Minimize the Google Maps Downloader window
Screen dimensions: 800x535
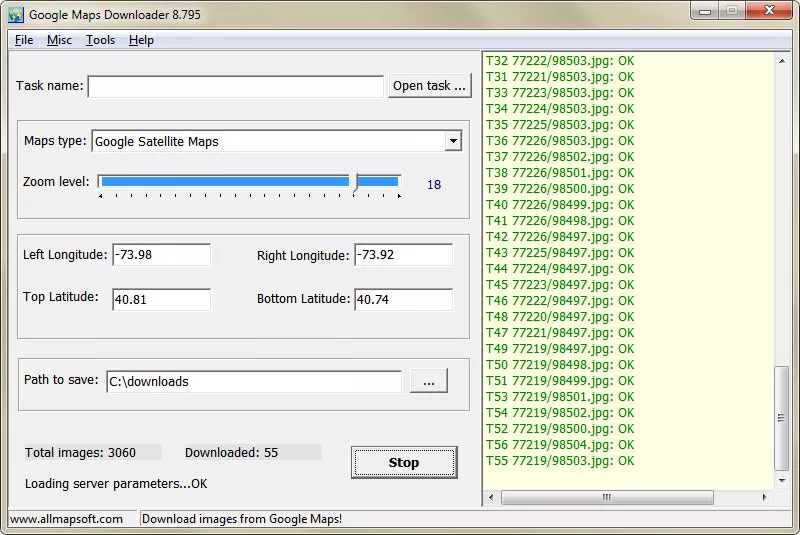pyautogui.click(x=705, y=11)
